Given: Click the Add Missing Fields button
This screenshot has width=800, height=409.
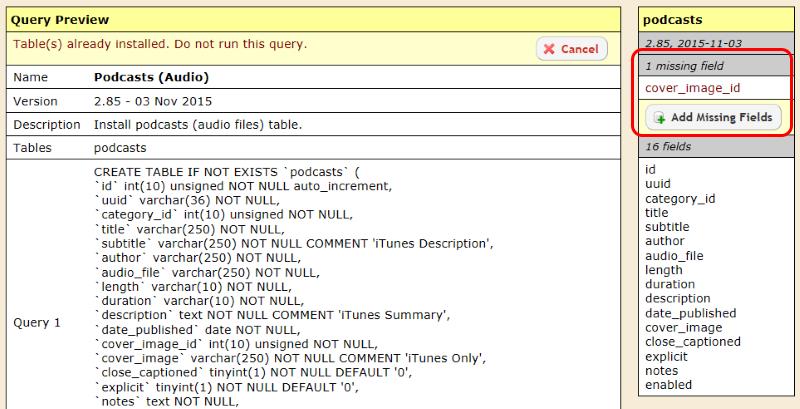Looking at the screenshot, I should (x=712, y=118).
